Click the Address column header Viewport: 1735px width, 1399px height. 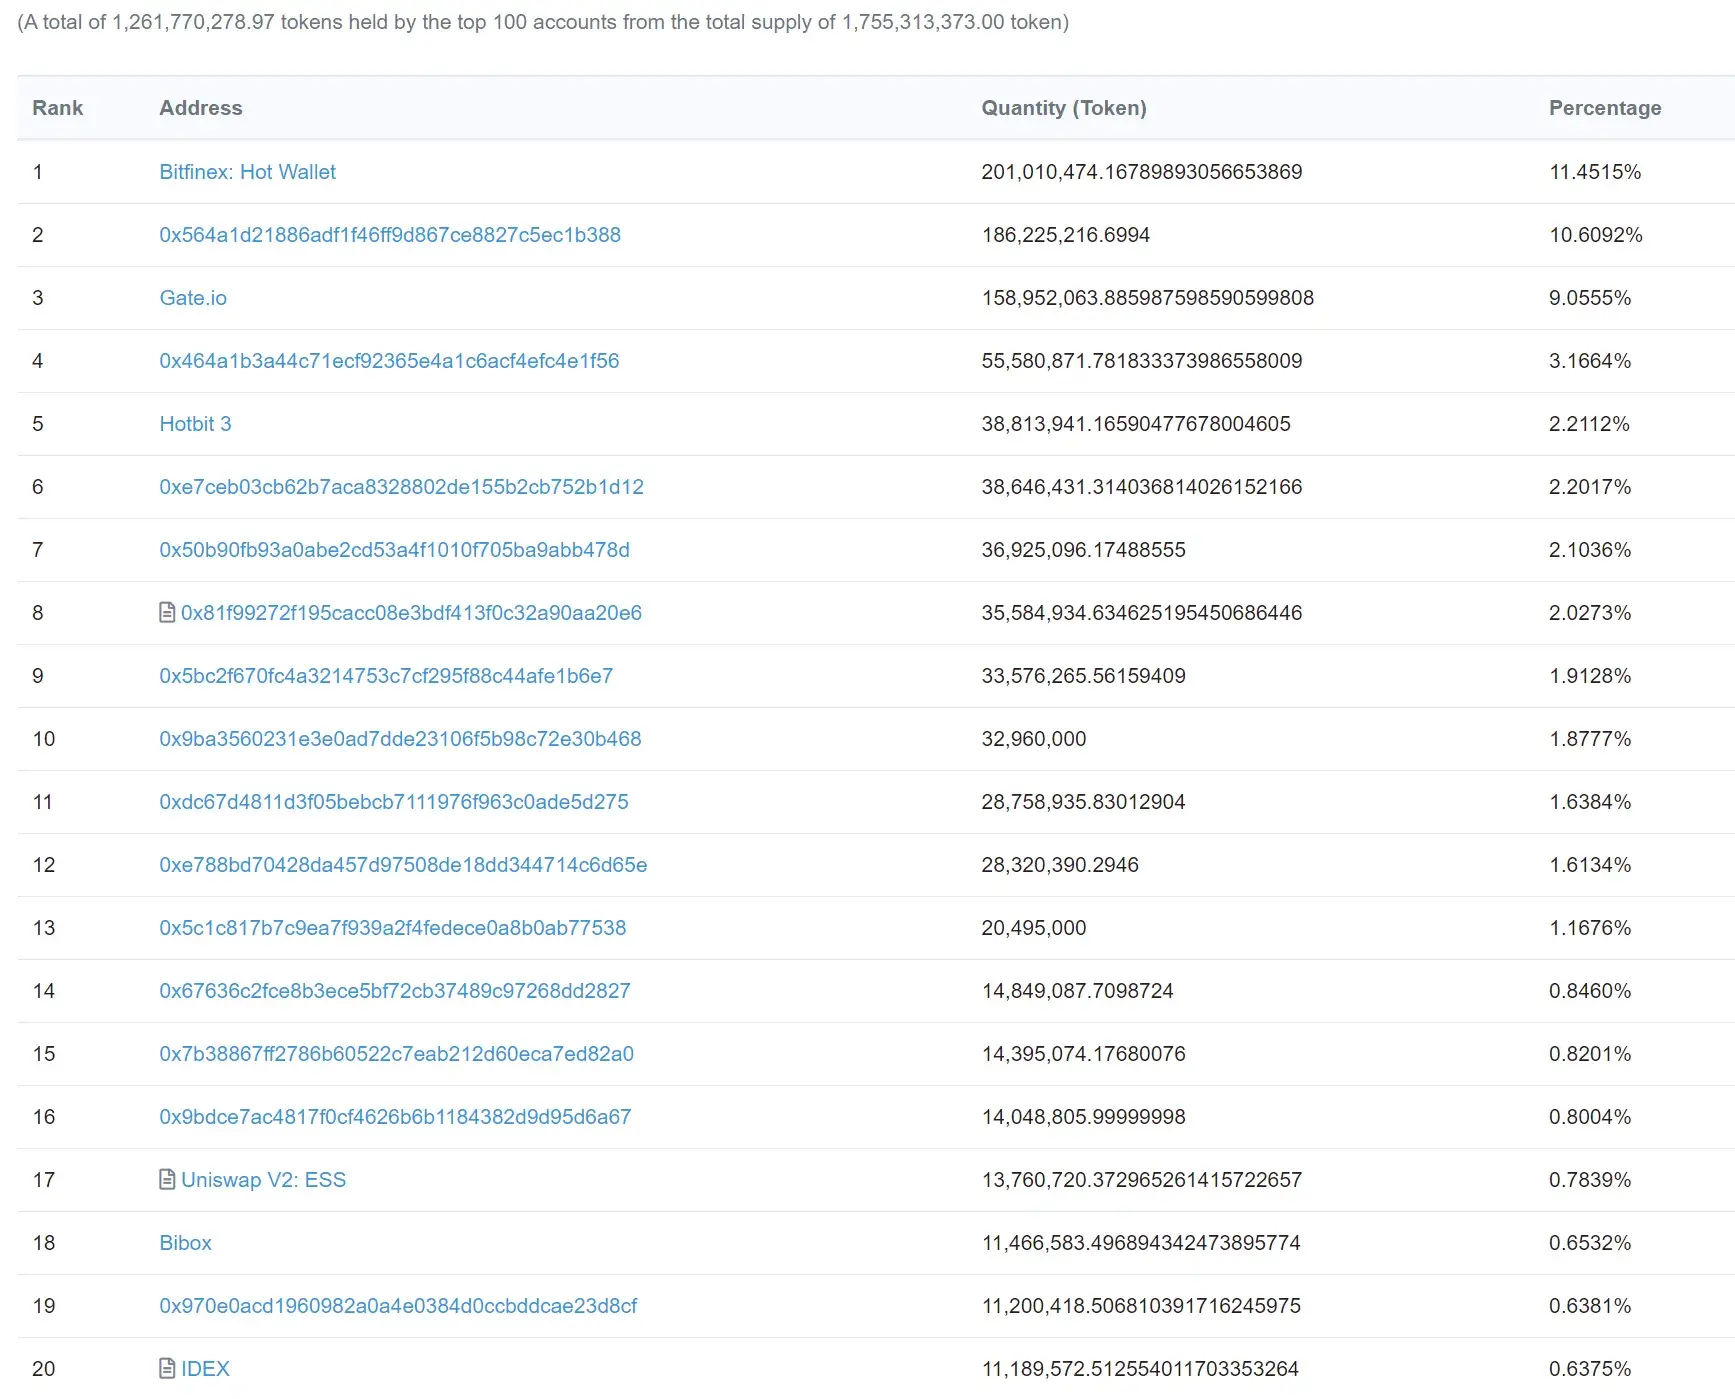[x=201, y=108]
